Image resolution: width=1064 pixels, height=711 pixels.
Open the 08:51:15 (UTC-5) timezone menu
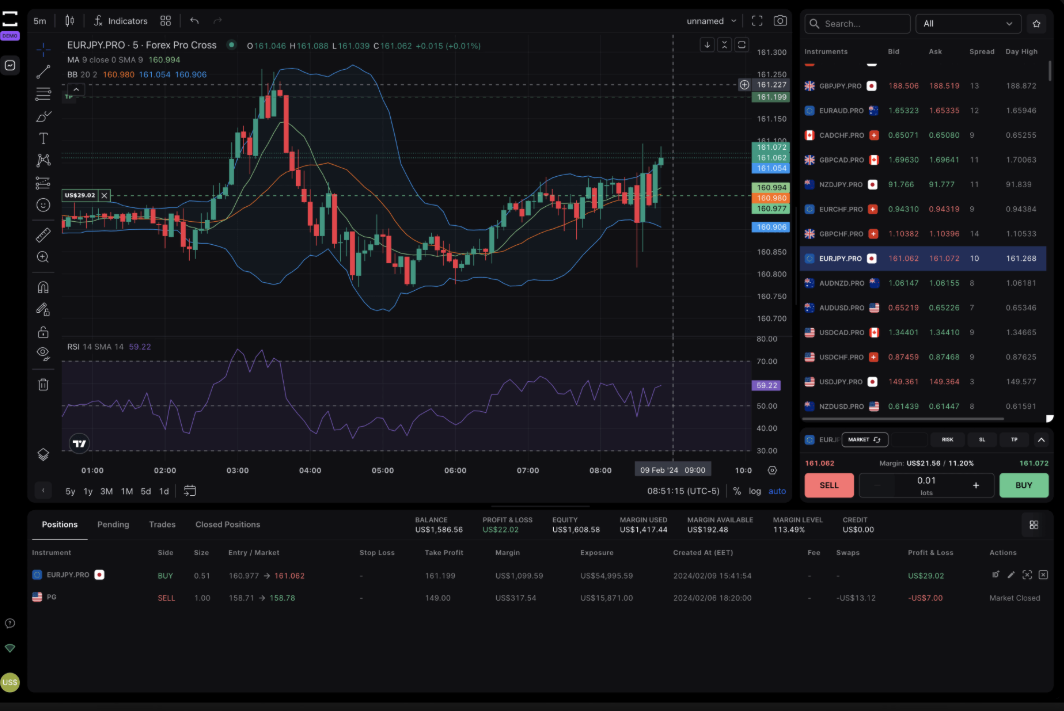683,491
